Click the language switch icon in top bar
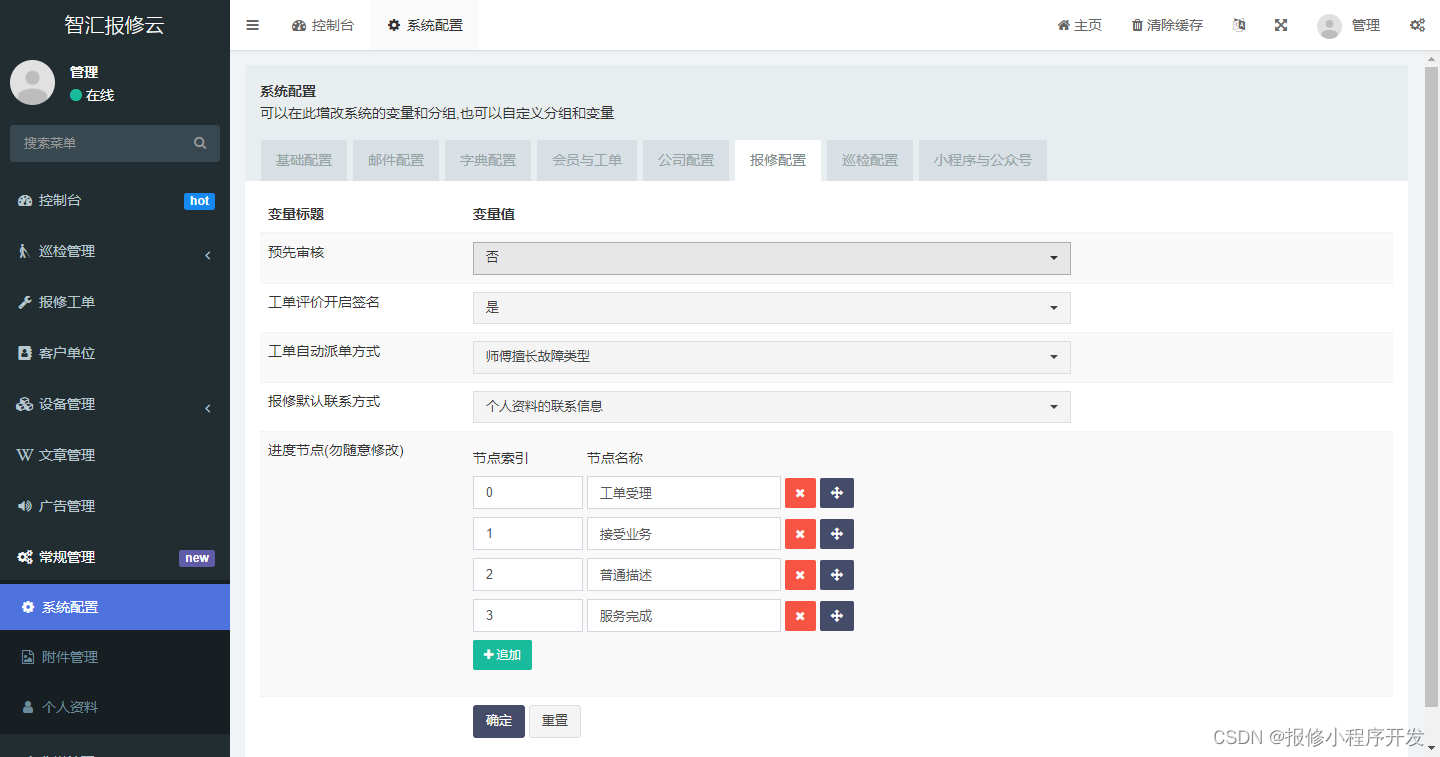The image size is (1440, 757). [1239, 25]
